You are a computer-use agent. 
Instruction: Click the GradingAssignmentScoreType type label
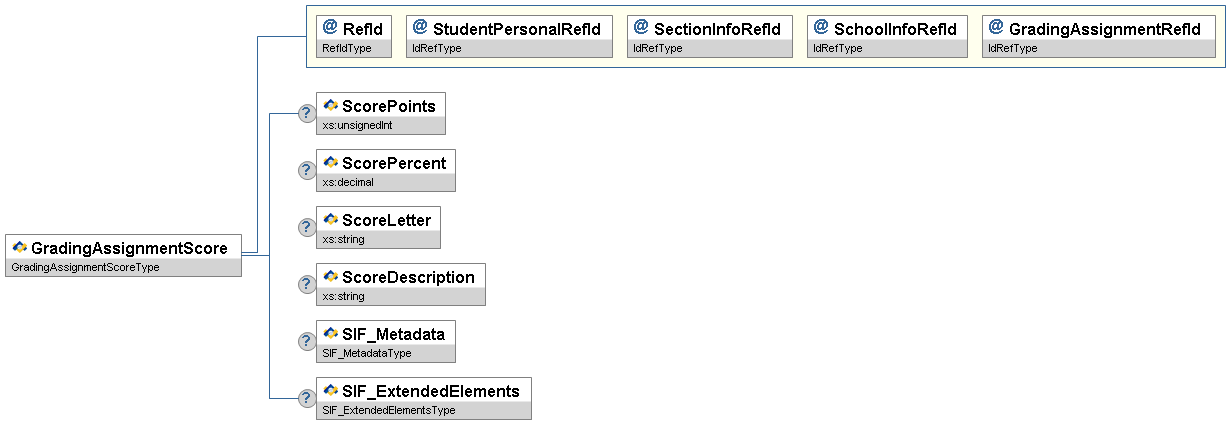click(86, 267)
